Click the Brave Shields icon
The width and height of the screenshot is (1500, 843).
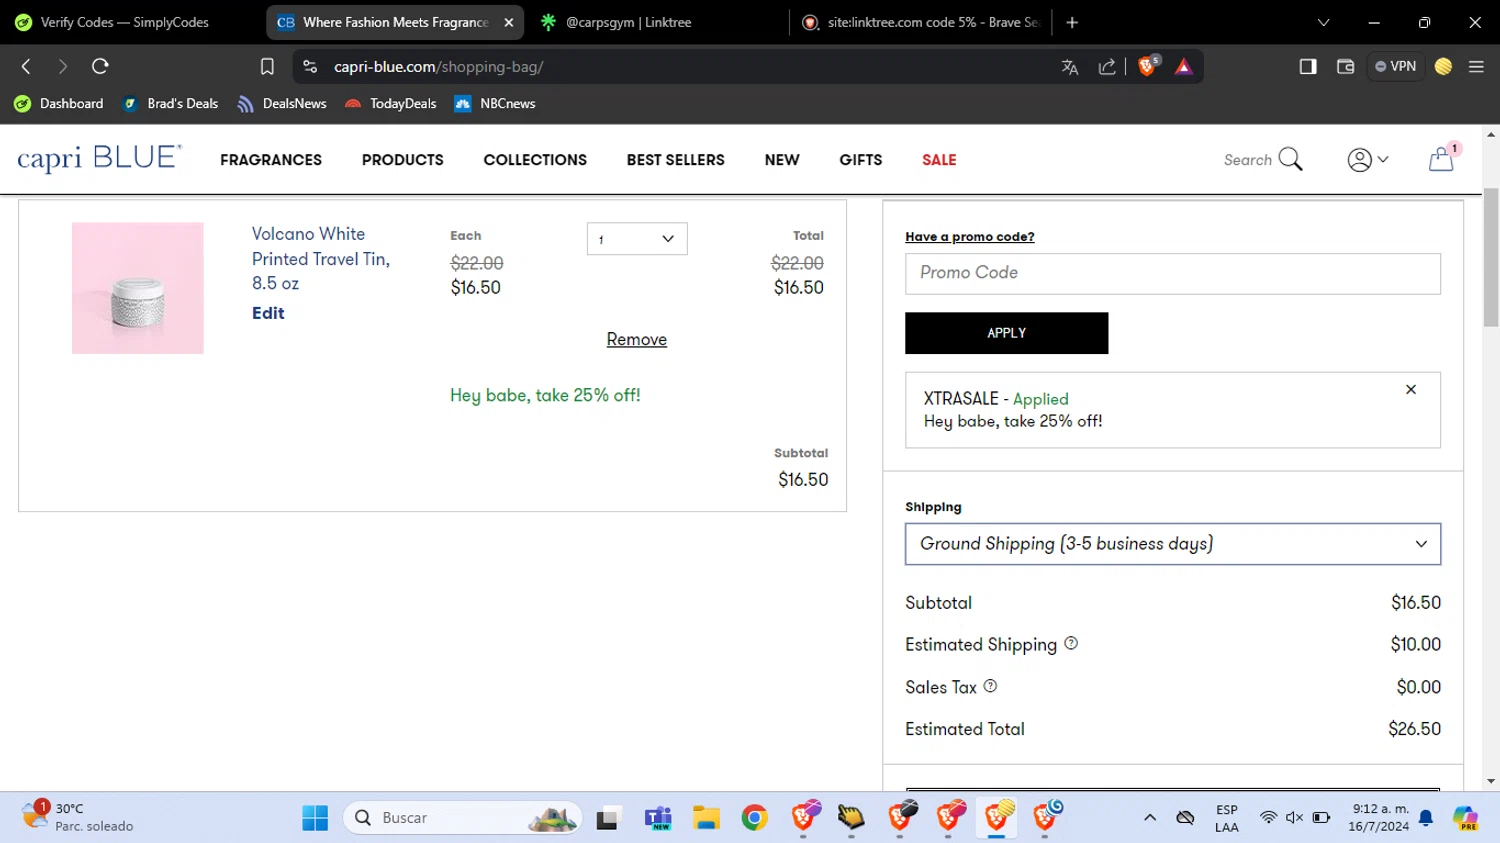(1148, 66)
